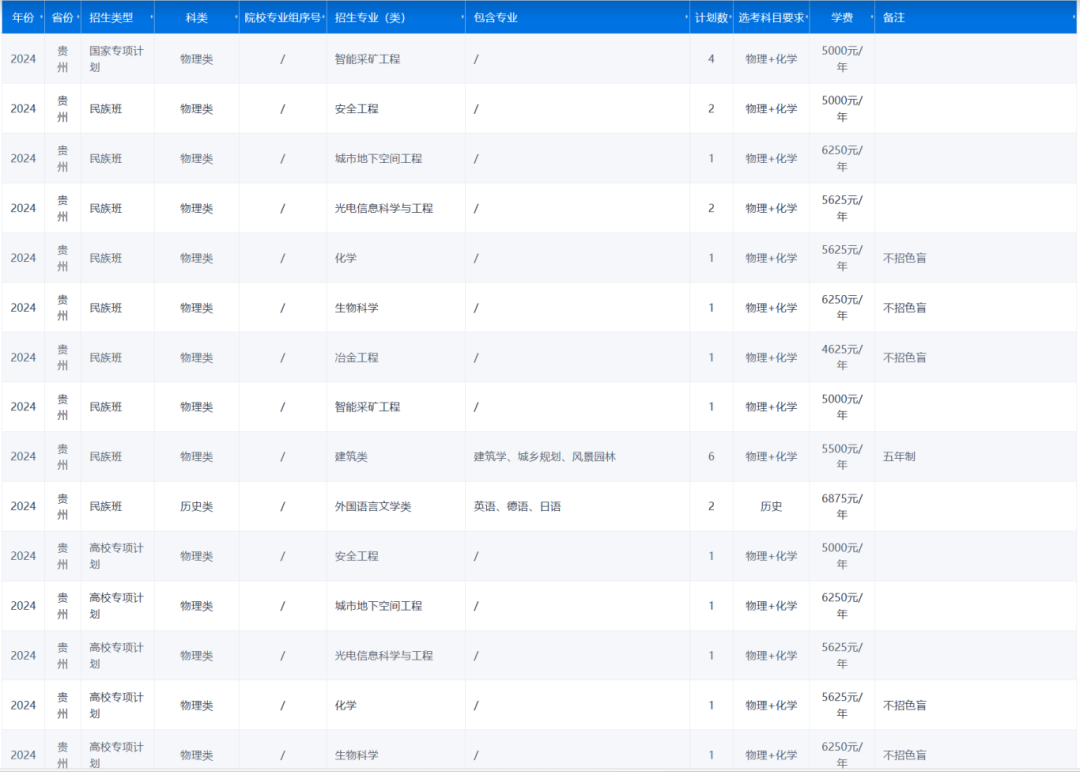The height and width of the screenshot is (772, 1080).
Task: Click the 5500元/年 tuition cell
Action: point(842,457)
